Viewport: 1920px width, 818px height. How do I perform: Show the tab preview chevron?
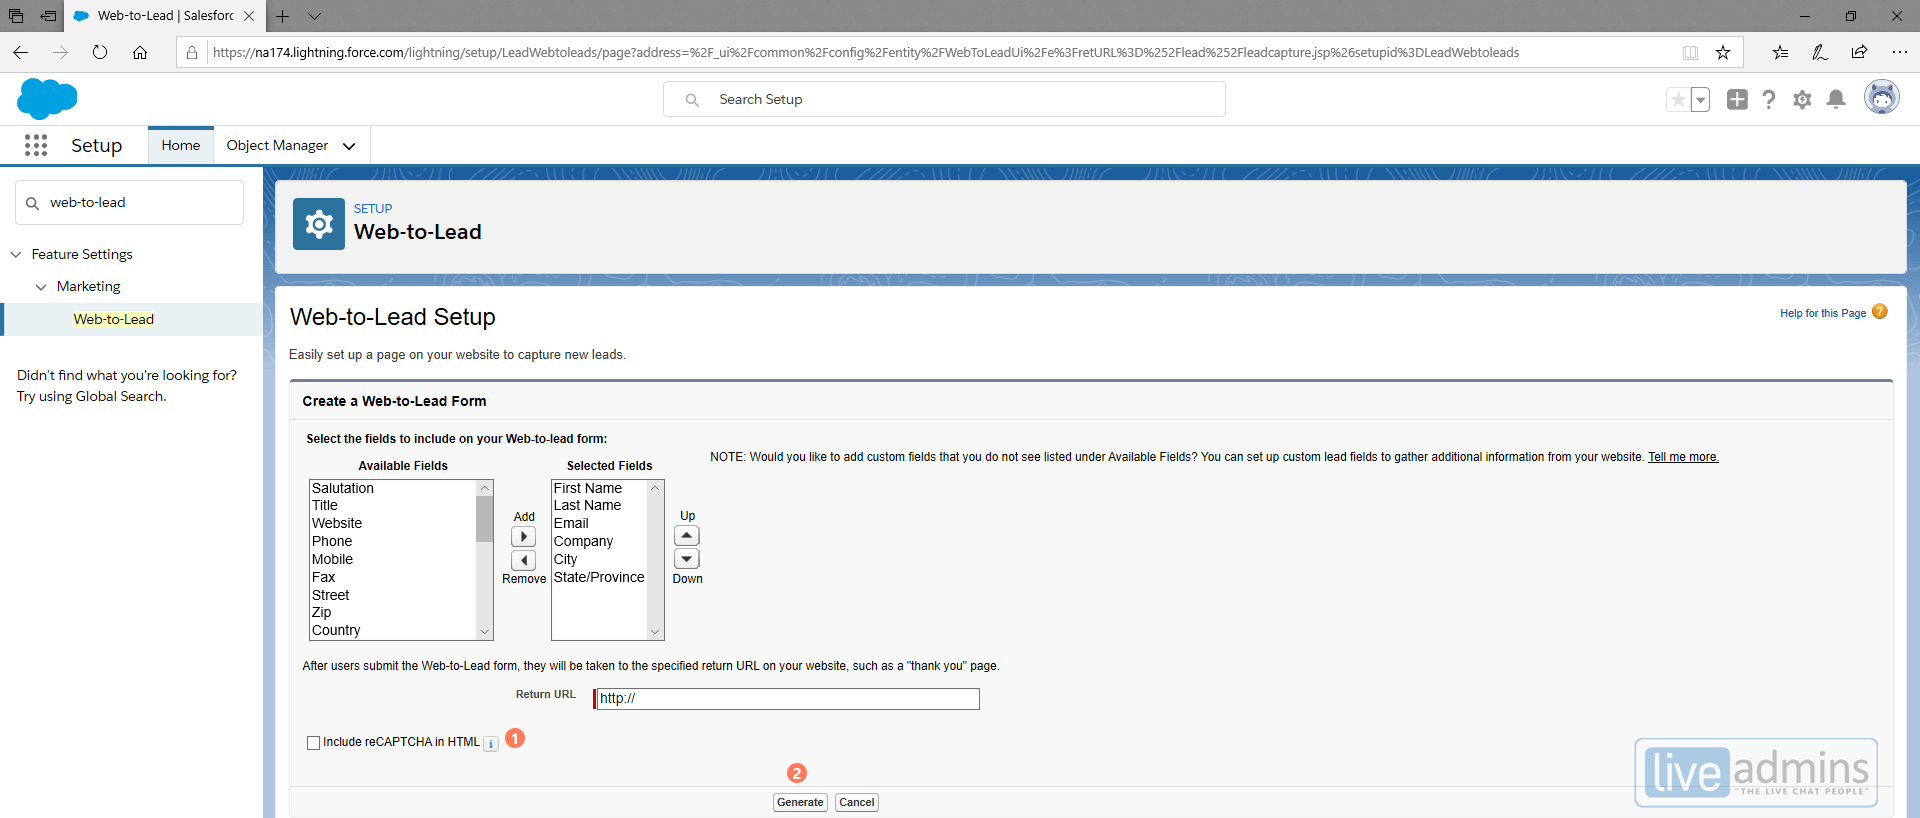314,16
